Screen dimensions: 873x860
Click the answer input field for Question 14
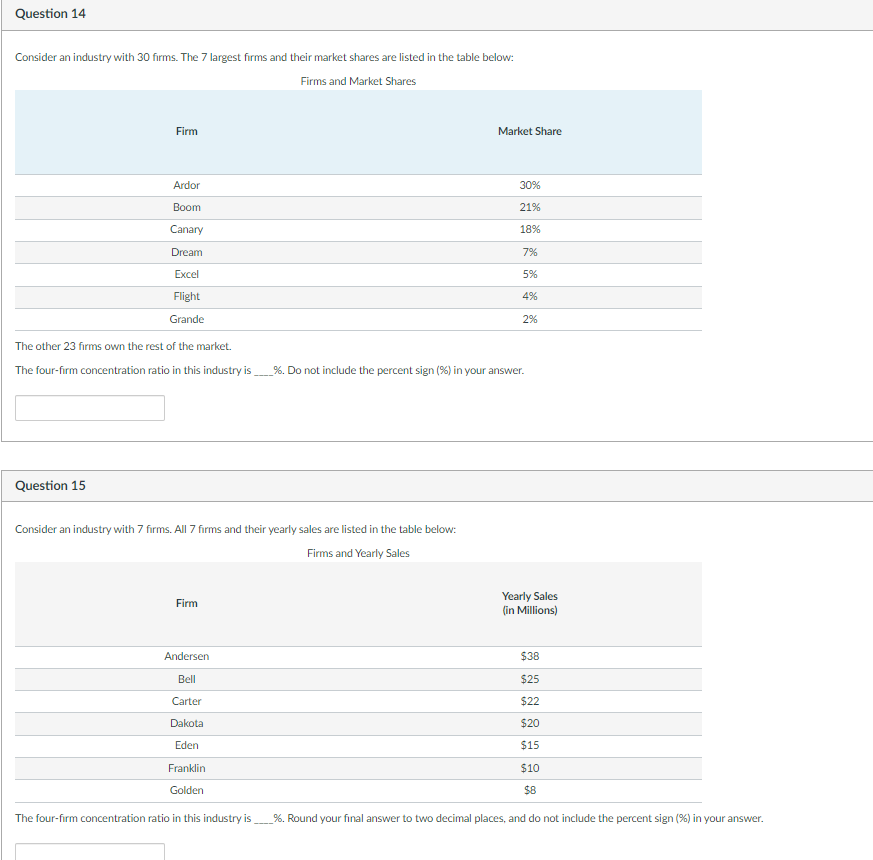(89, 407)
